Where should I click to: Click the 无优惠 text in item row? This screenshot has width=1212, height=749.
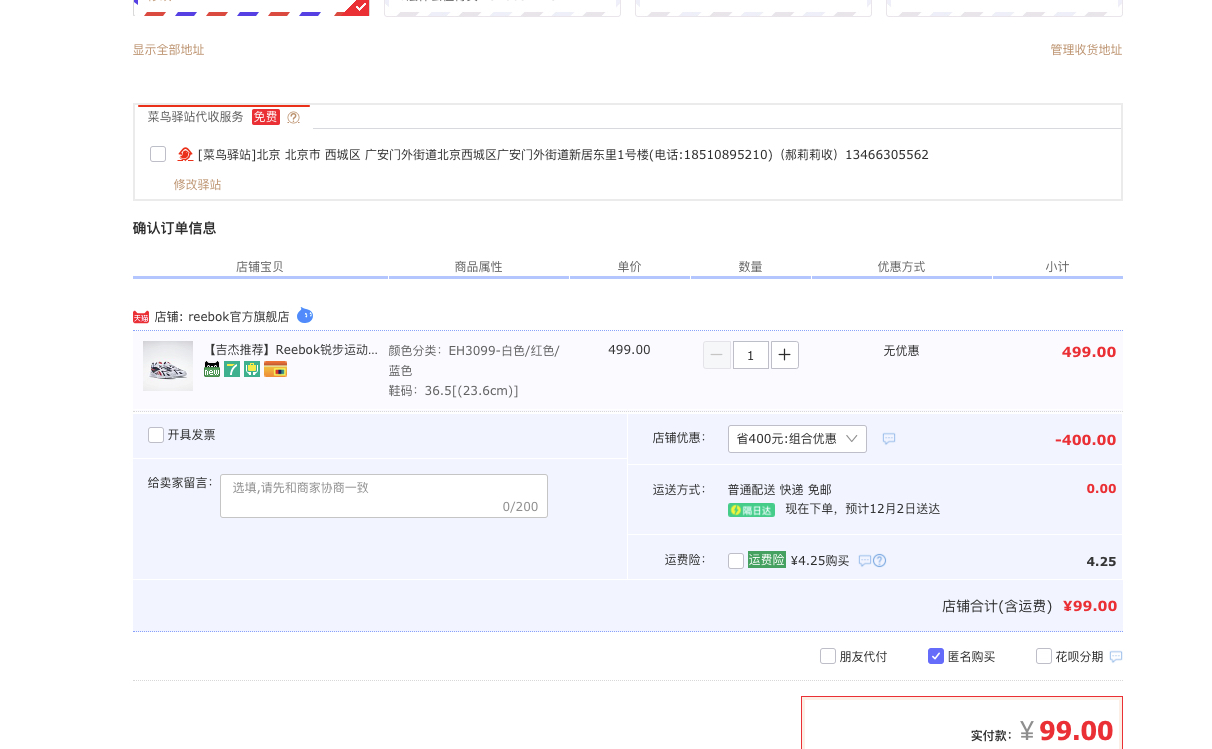coord(901,351)
